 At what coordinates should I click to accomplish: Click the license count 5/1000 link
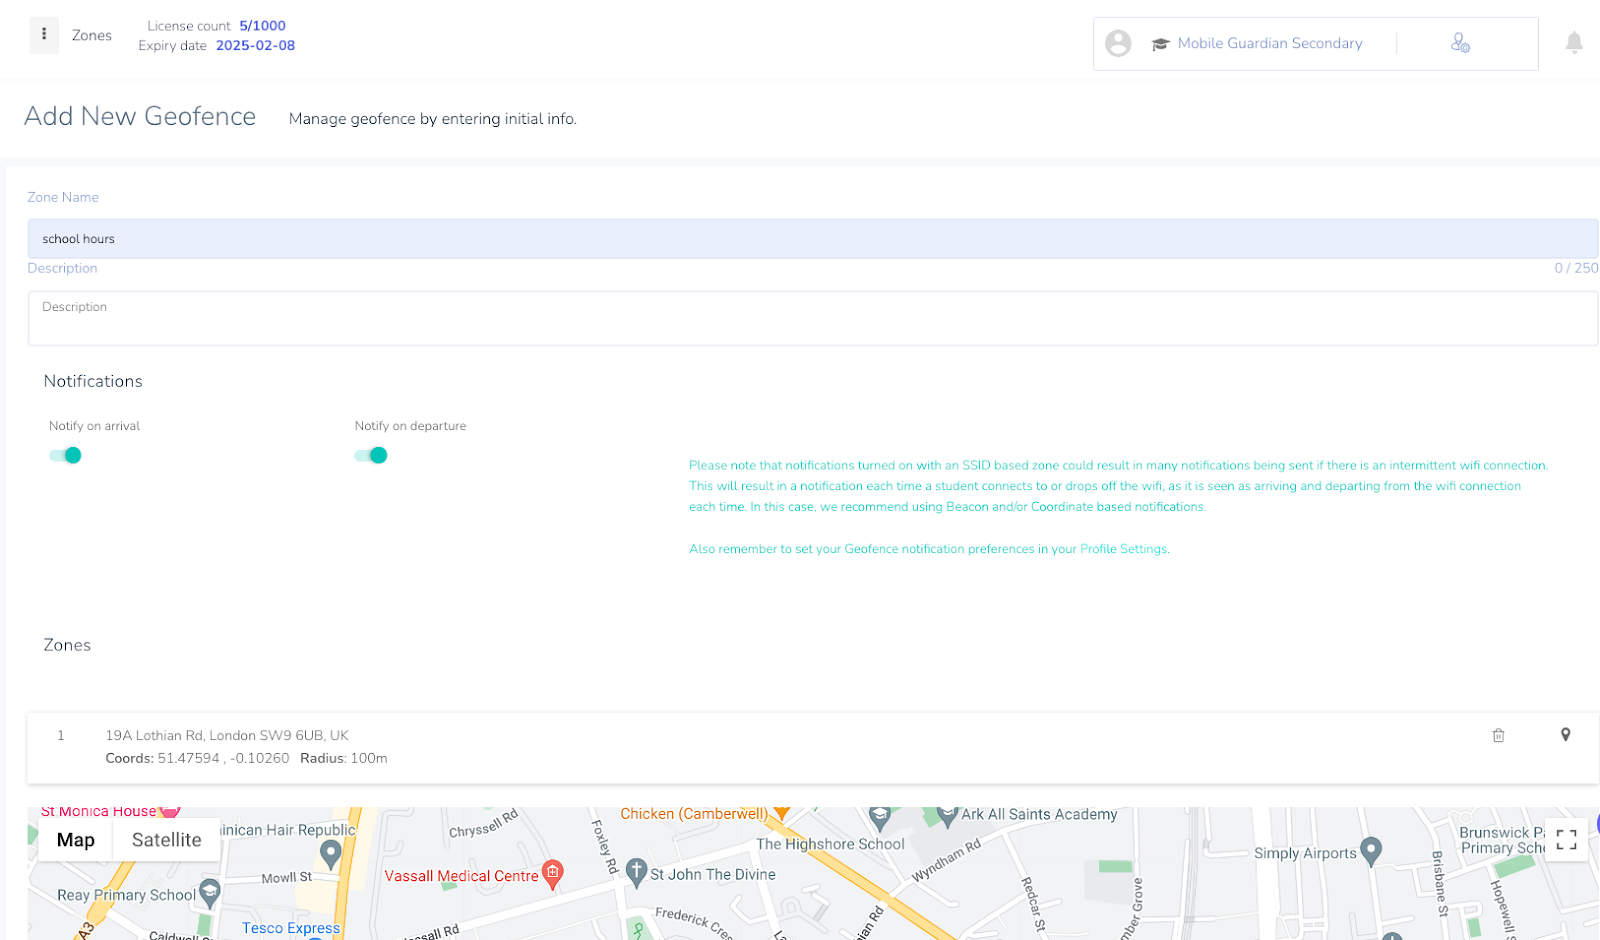262,26
